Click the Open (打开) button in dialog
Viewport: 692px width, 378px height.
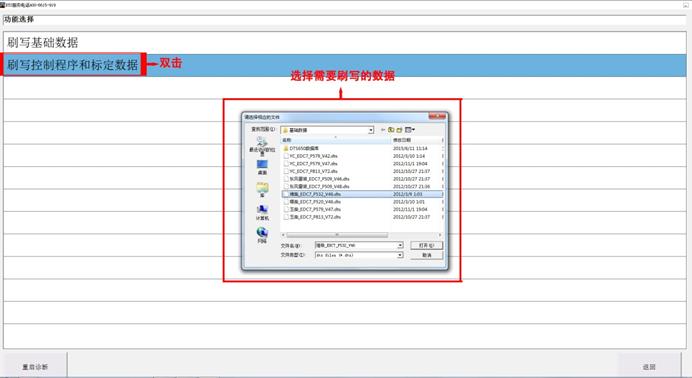426,245
